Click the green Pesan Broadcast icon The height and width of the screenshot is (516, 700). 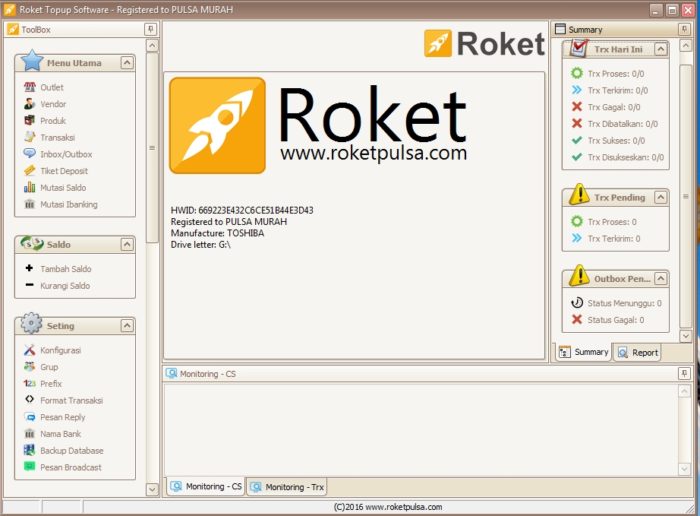(x=29, y=466)
